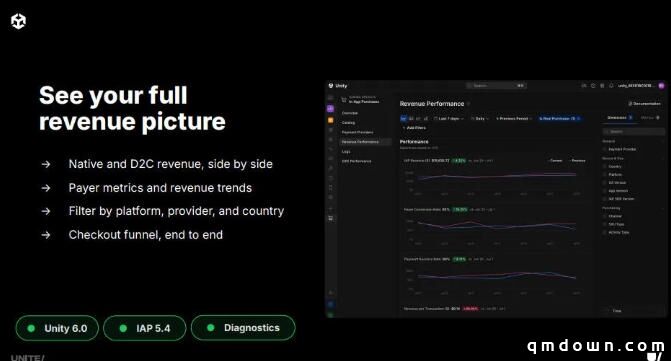Open Logs in the dashboard side menu
The width and height of the screenshot is (671, 361).
pyautogui.click(x=346, y=151)
